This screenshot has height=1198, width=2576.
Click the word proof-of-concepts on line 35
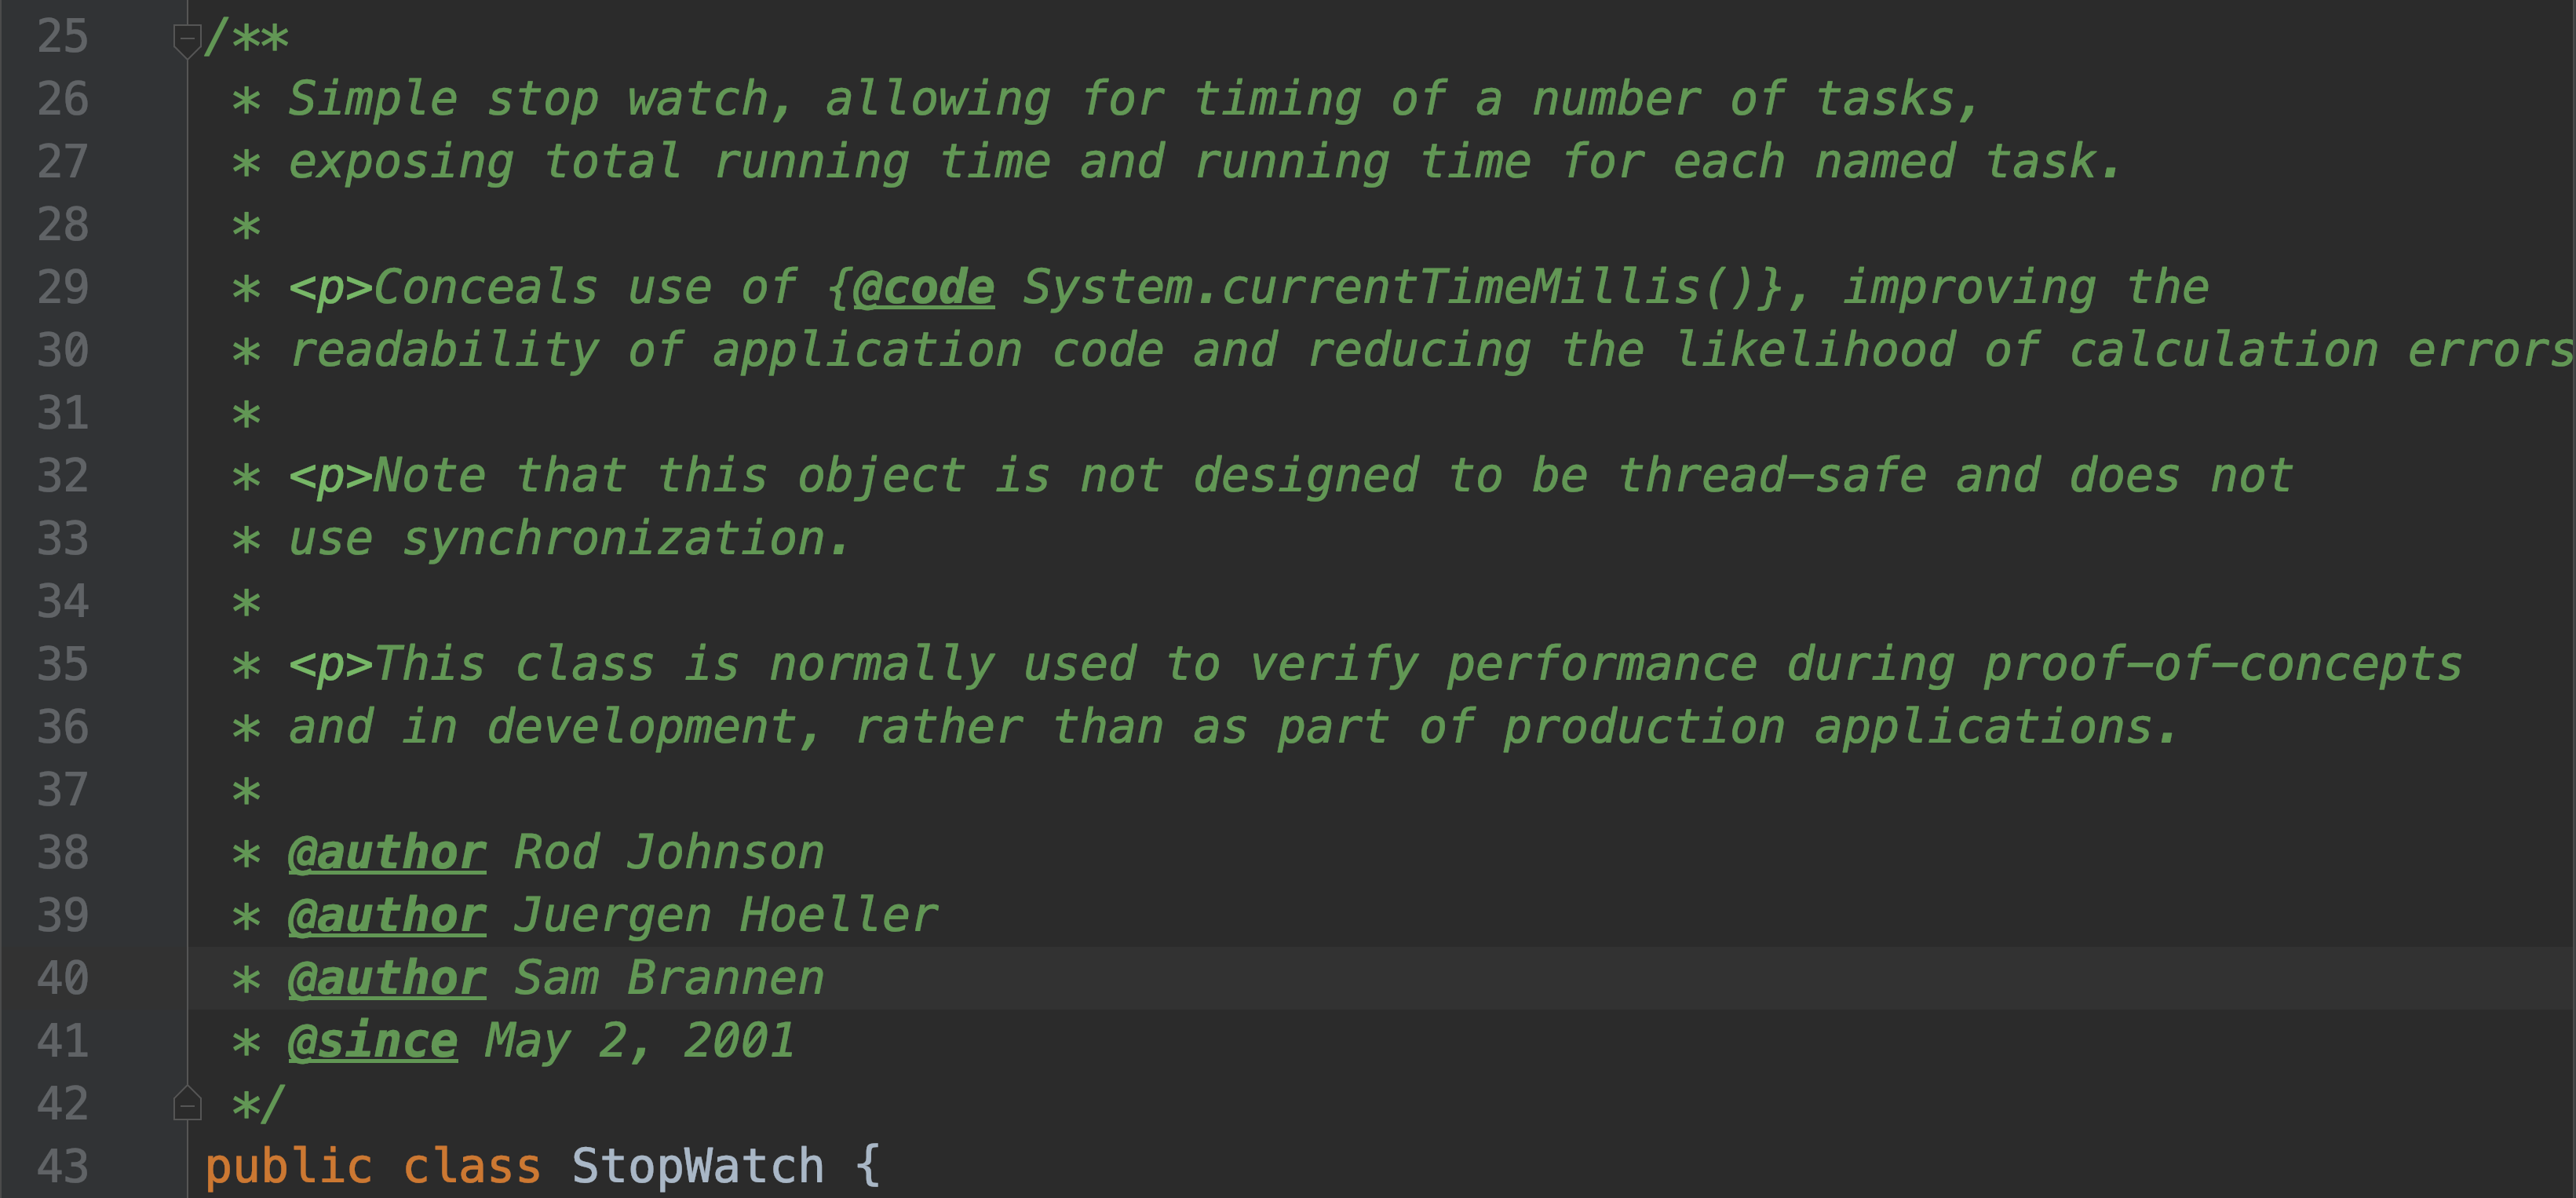pyautogui.click(x=2222, y=666)
